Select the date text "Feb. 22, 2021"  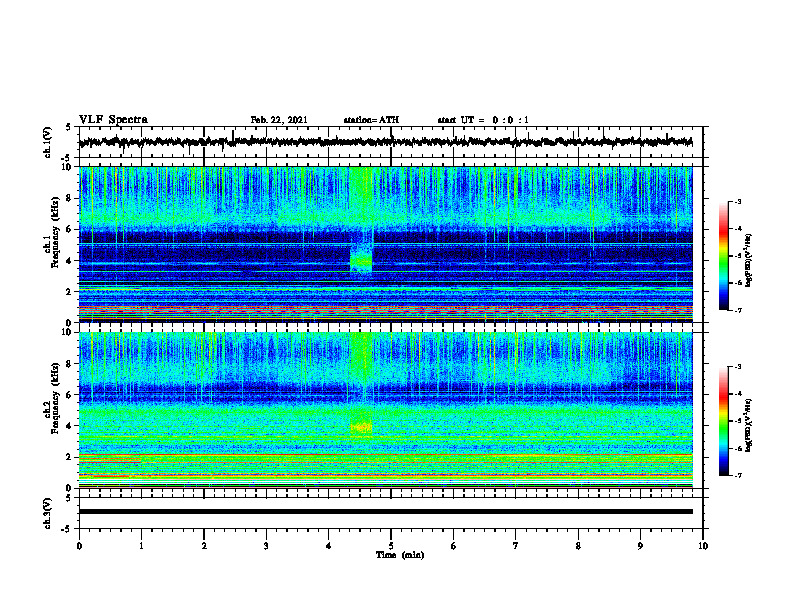click(279, 120)
